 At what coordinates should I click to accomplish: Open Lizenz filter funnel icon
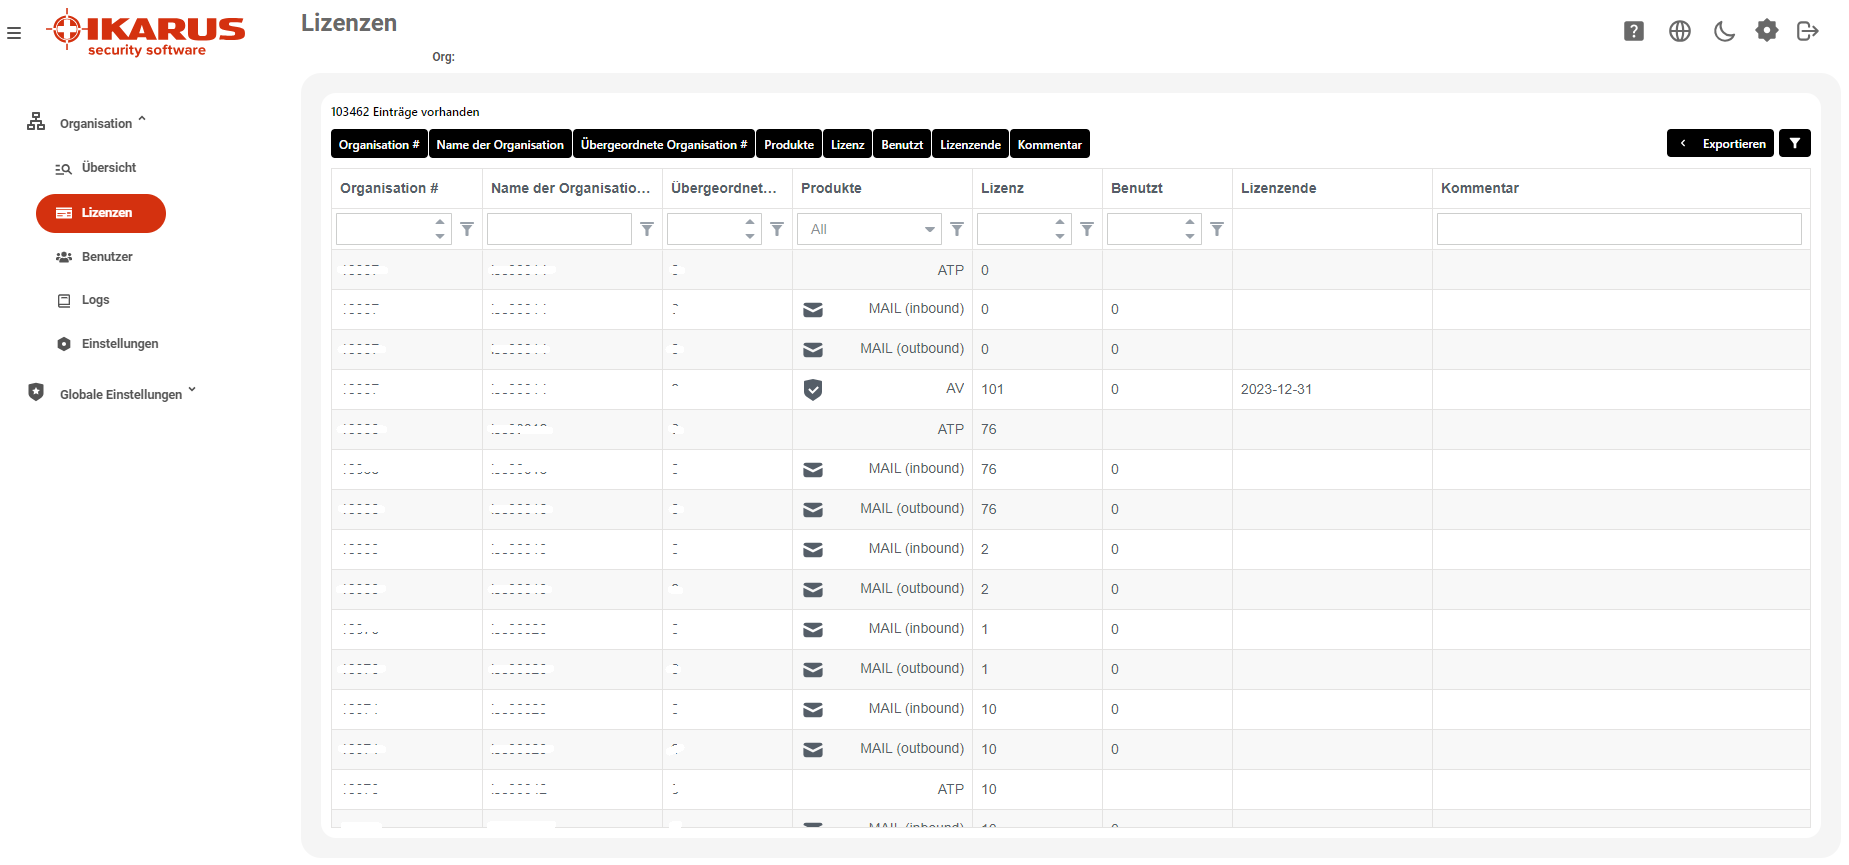1087,229
